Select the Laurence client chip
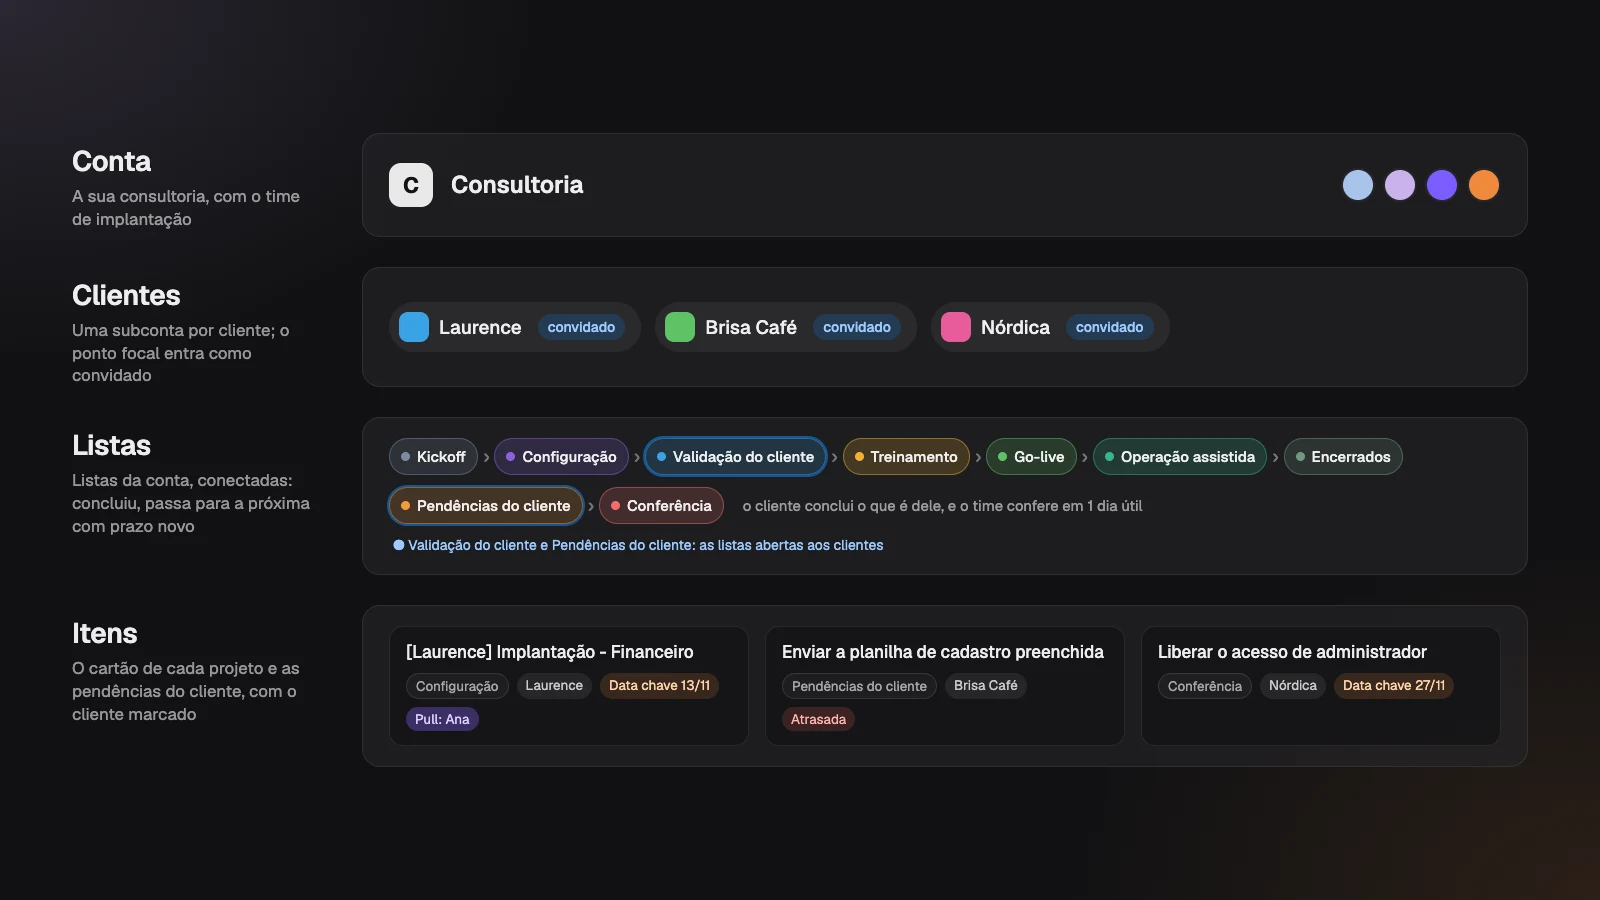 pos(514,327)
